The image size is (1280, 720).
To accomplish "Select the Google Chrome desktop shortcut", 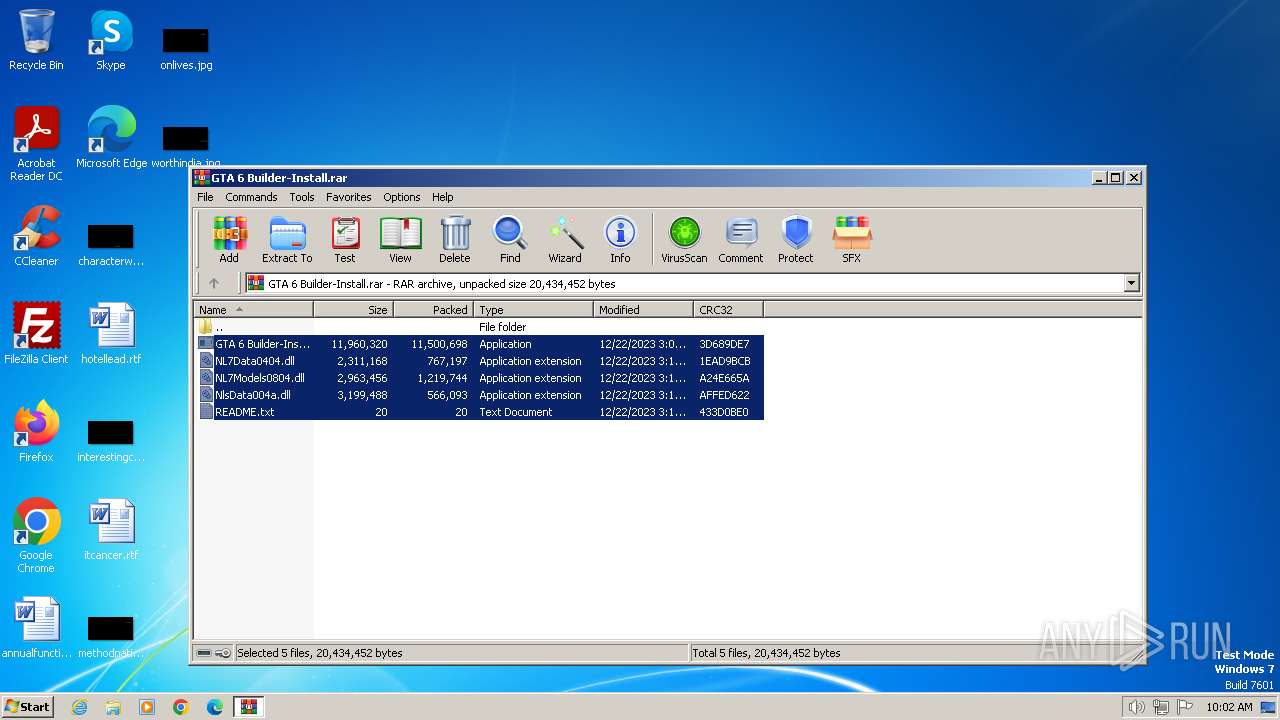I will (x=36, y=537).
